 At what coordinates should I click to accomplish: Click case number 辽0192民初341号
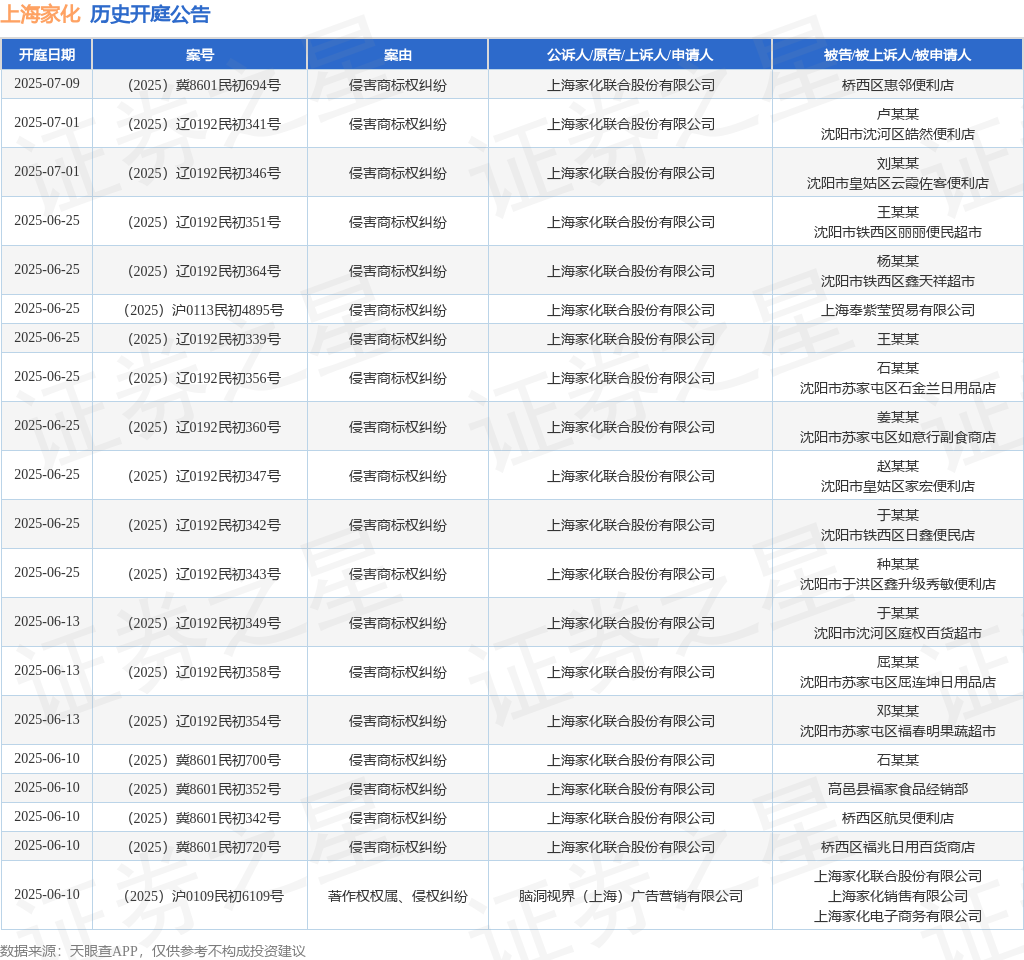coord(204,124)
